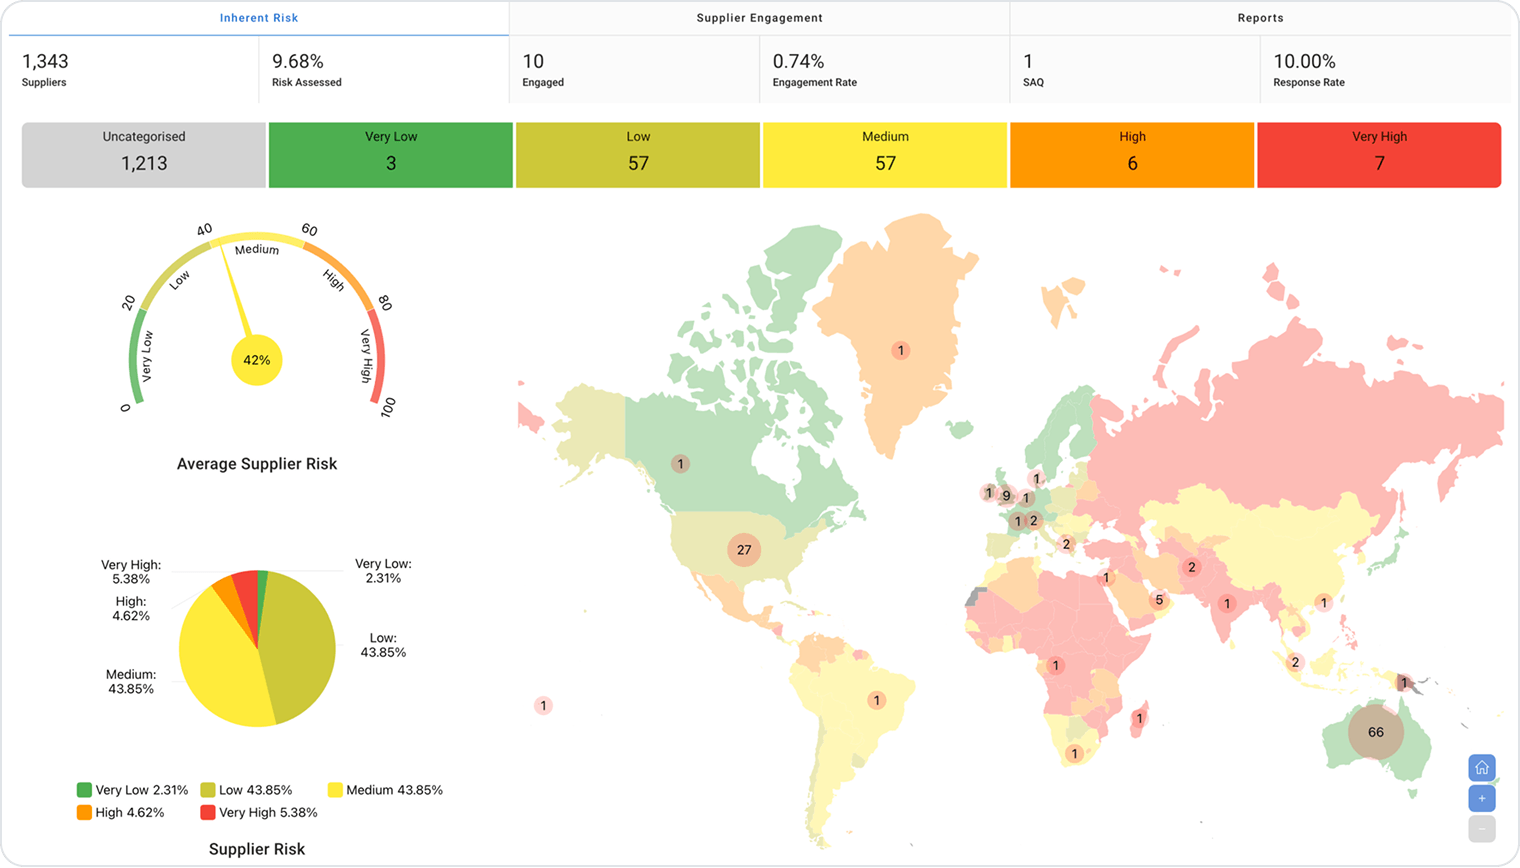Open the 2-supplier marker on India

click(1190, 566)
